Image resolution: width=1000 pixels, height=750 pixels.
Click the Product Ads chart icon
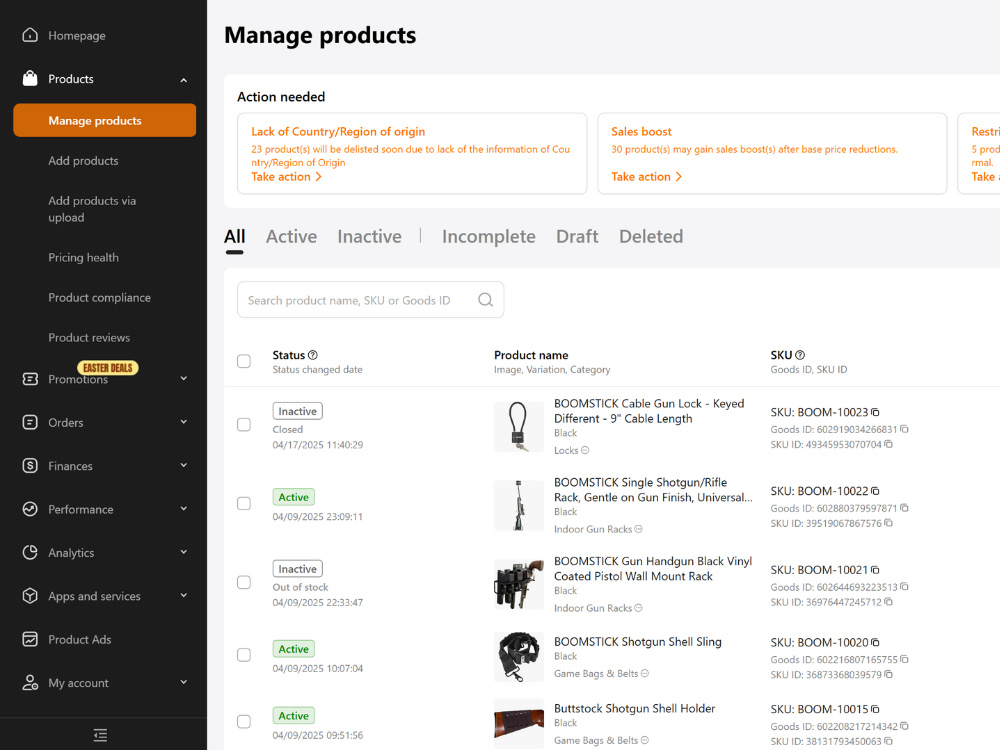point(30,639)
